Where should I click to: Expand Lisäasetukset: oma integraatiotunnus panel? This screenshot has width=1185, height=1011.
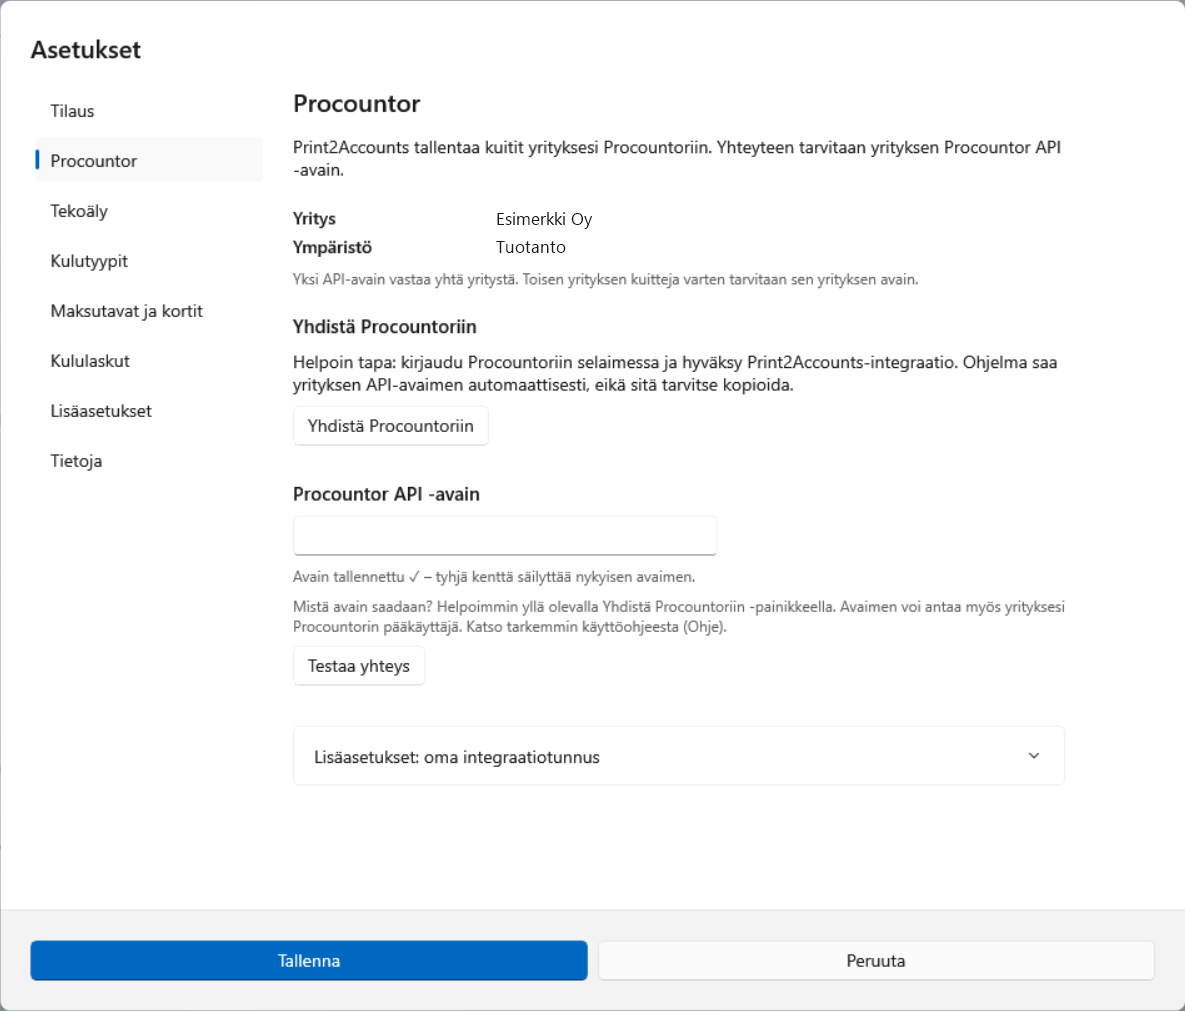click(679, 756)
